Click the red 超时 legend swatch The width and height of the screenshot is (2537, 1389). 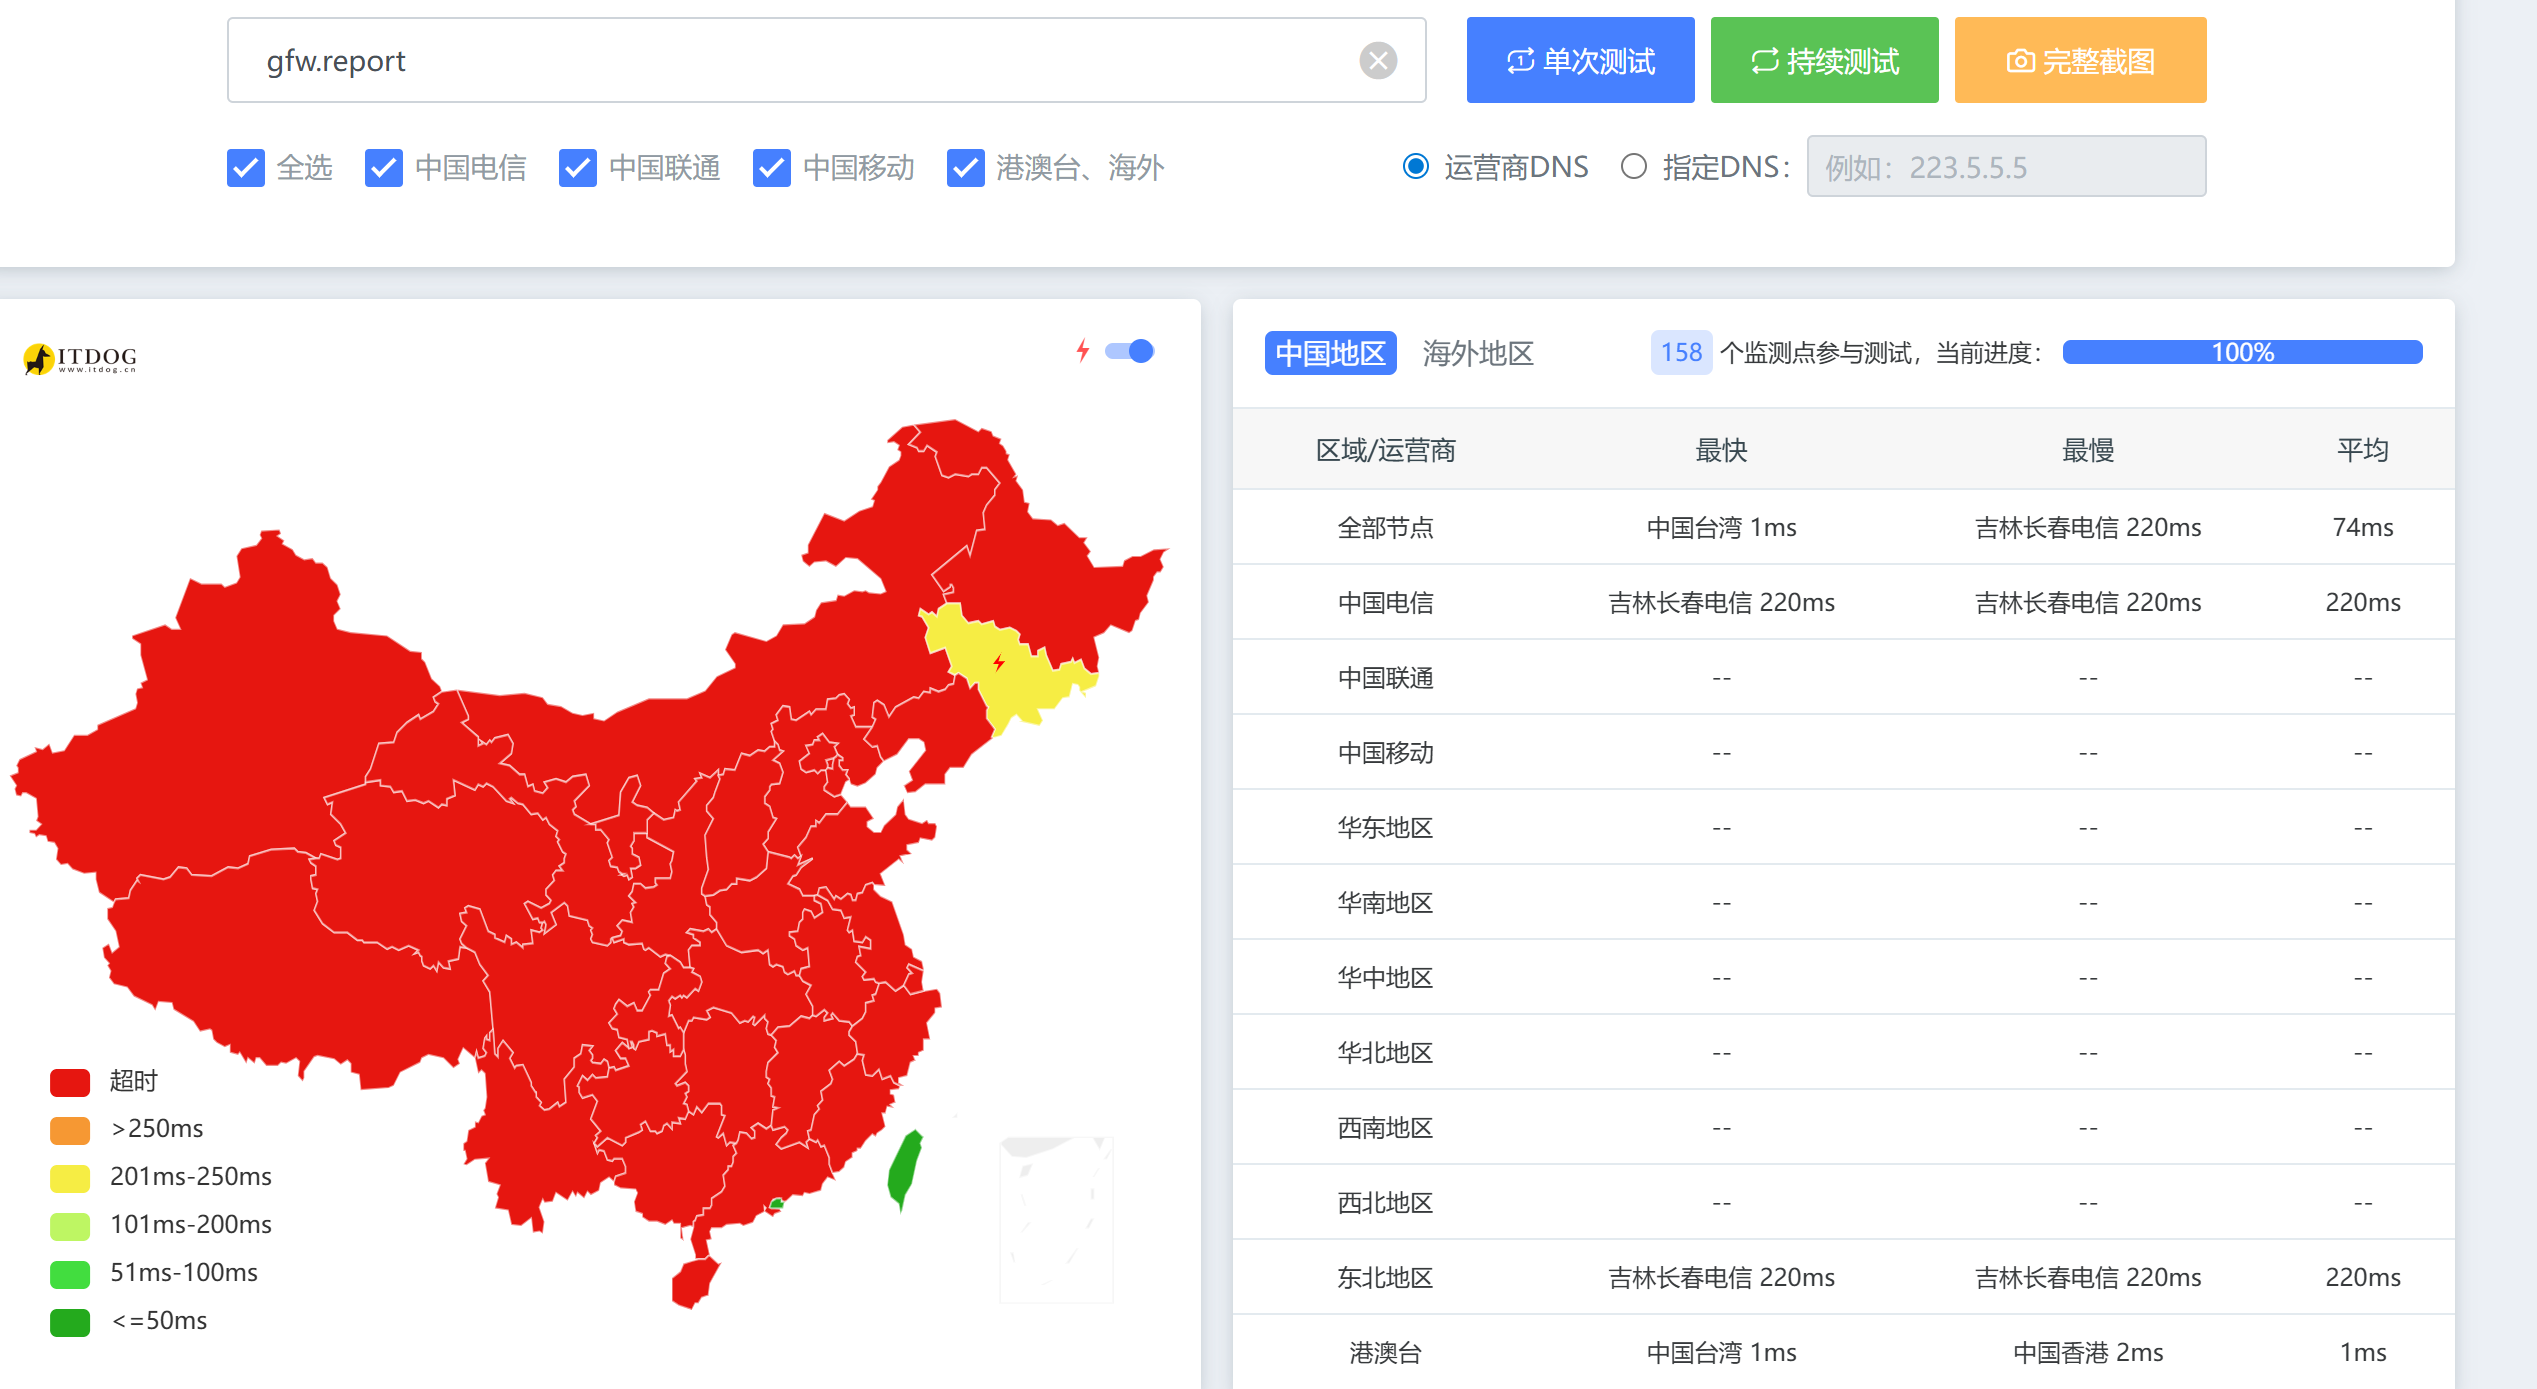[70, 1082]
